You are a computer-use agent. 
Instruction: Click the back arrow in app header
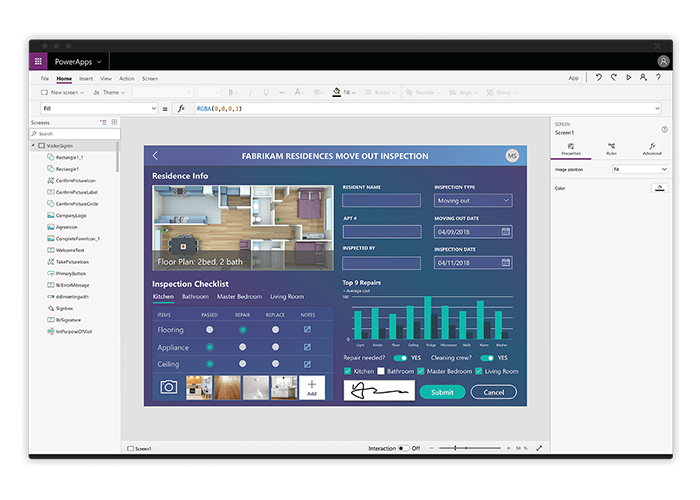coord(155,156)
